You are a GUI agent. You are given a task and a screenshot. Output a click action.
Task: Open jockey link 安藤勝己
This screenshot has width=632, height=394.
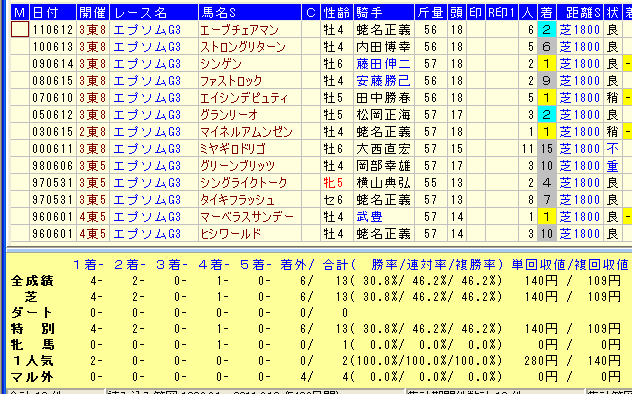point(383,81)
